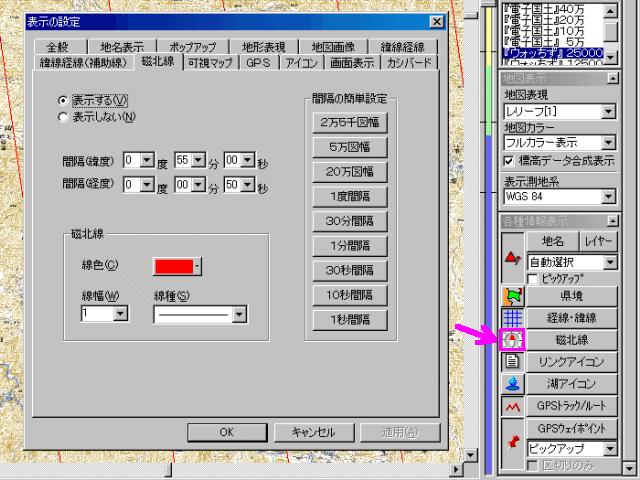The width and height of the screenshot is (640, 480).
Task: Switch to the 緯線経線 tab
Action: [402, 47]
